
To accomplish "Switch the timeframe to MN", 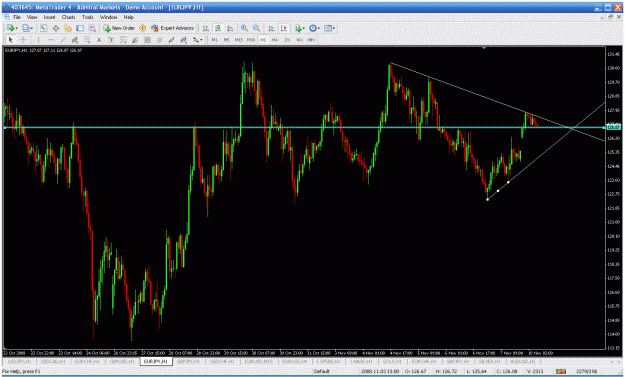I will pyautogui.click(x=311, y=40).
